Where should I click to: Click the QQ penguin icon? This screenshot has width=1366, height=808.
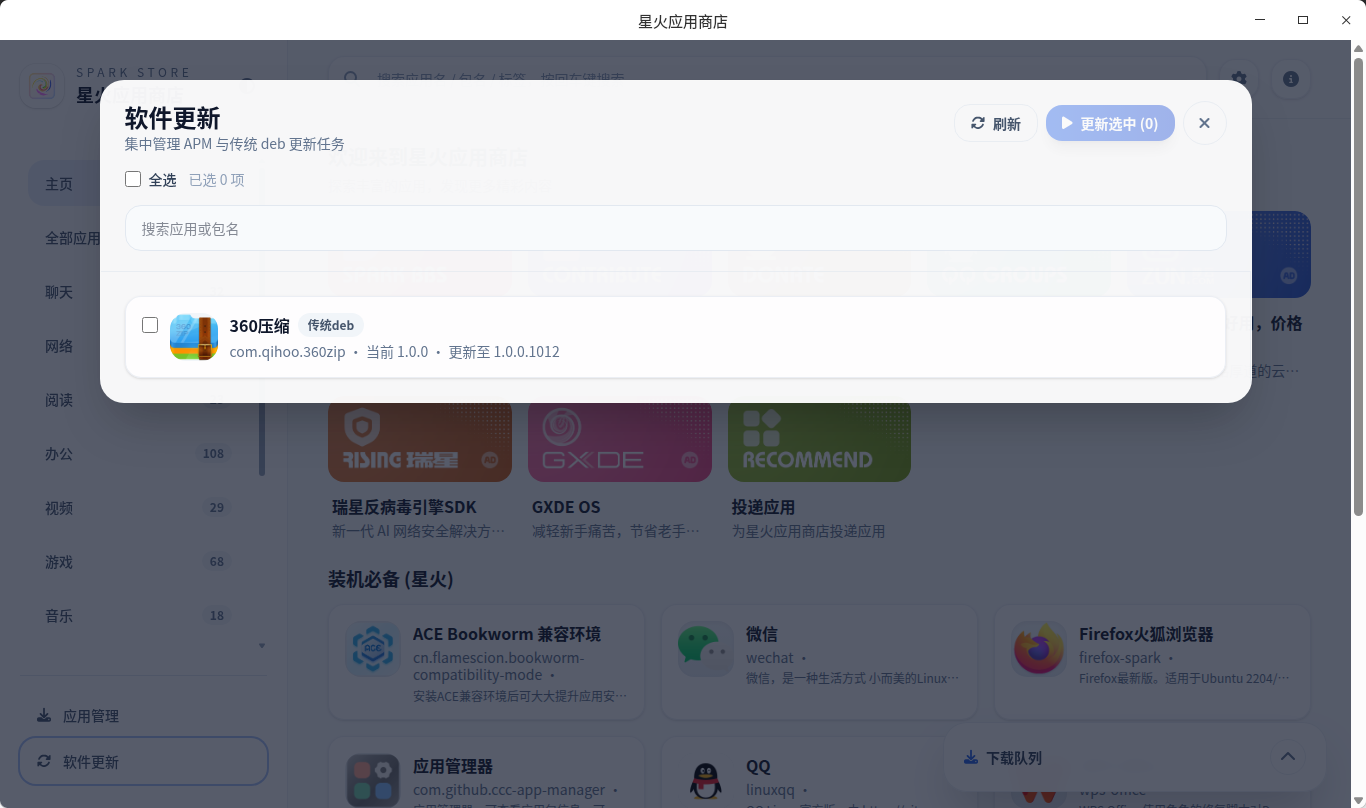coord(705,780)
